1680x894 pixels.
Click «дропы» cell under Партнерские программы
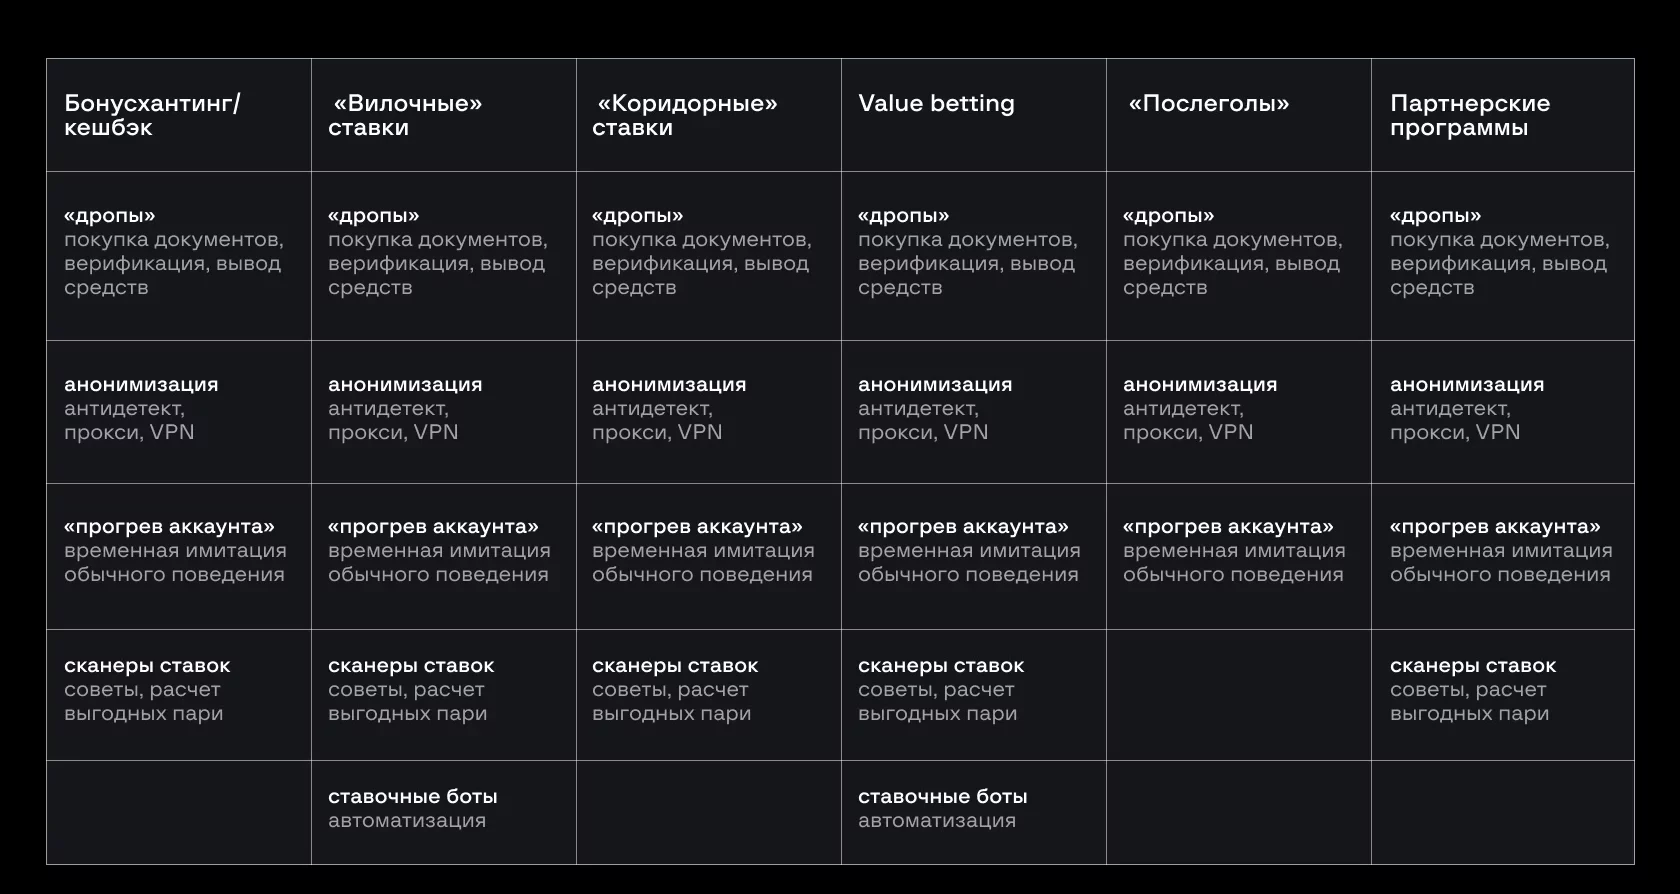point(1499,252)
